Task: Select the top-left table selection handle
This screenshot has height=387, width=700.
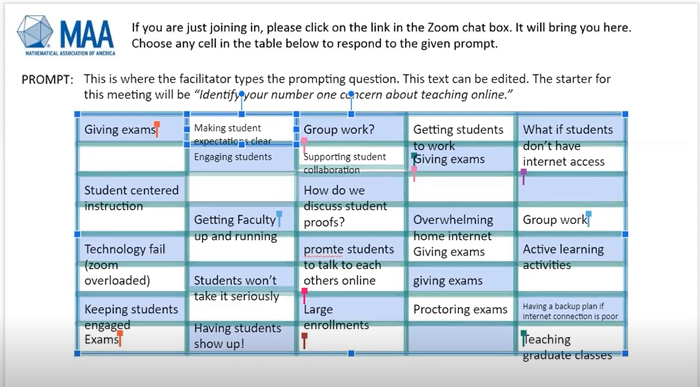Action: (x=77, y=114)
